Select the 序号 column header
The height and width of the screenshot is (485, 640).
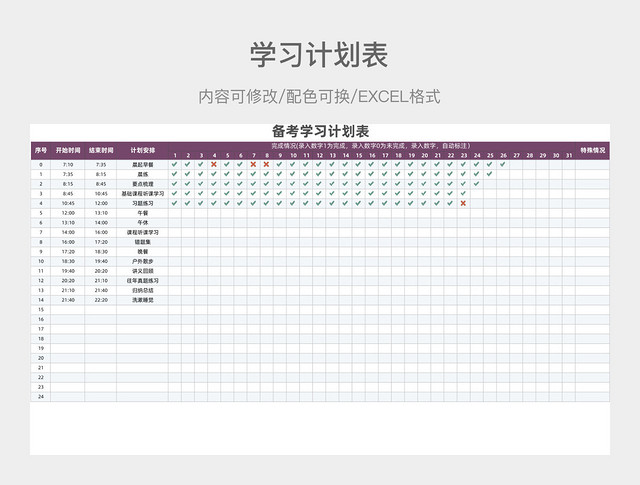(x=41, y=150)
